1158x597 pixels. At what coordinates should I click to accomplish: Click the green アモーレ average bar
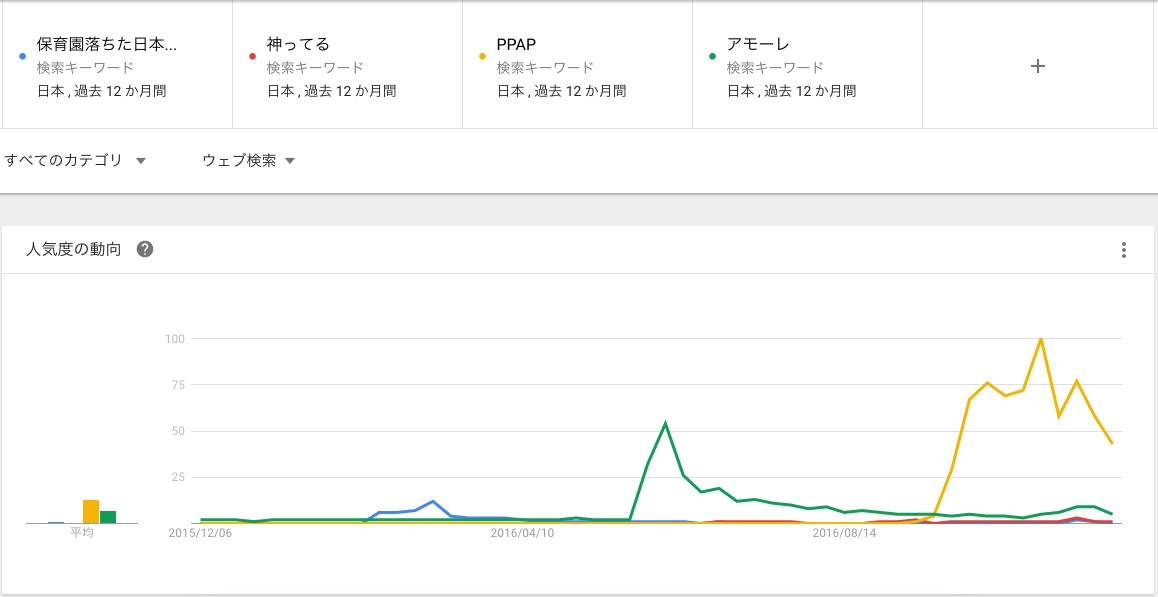click(x=108, y=517)
